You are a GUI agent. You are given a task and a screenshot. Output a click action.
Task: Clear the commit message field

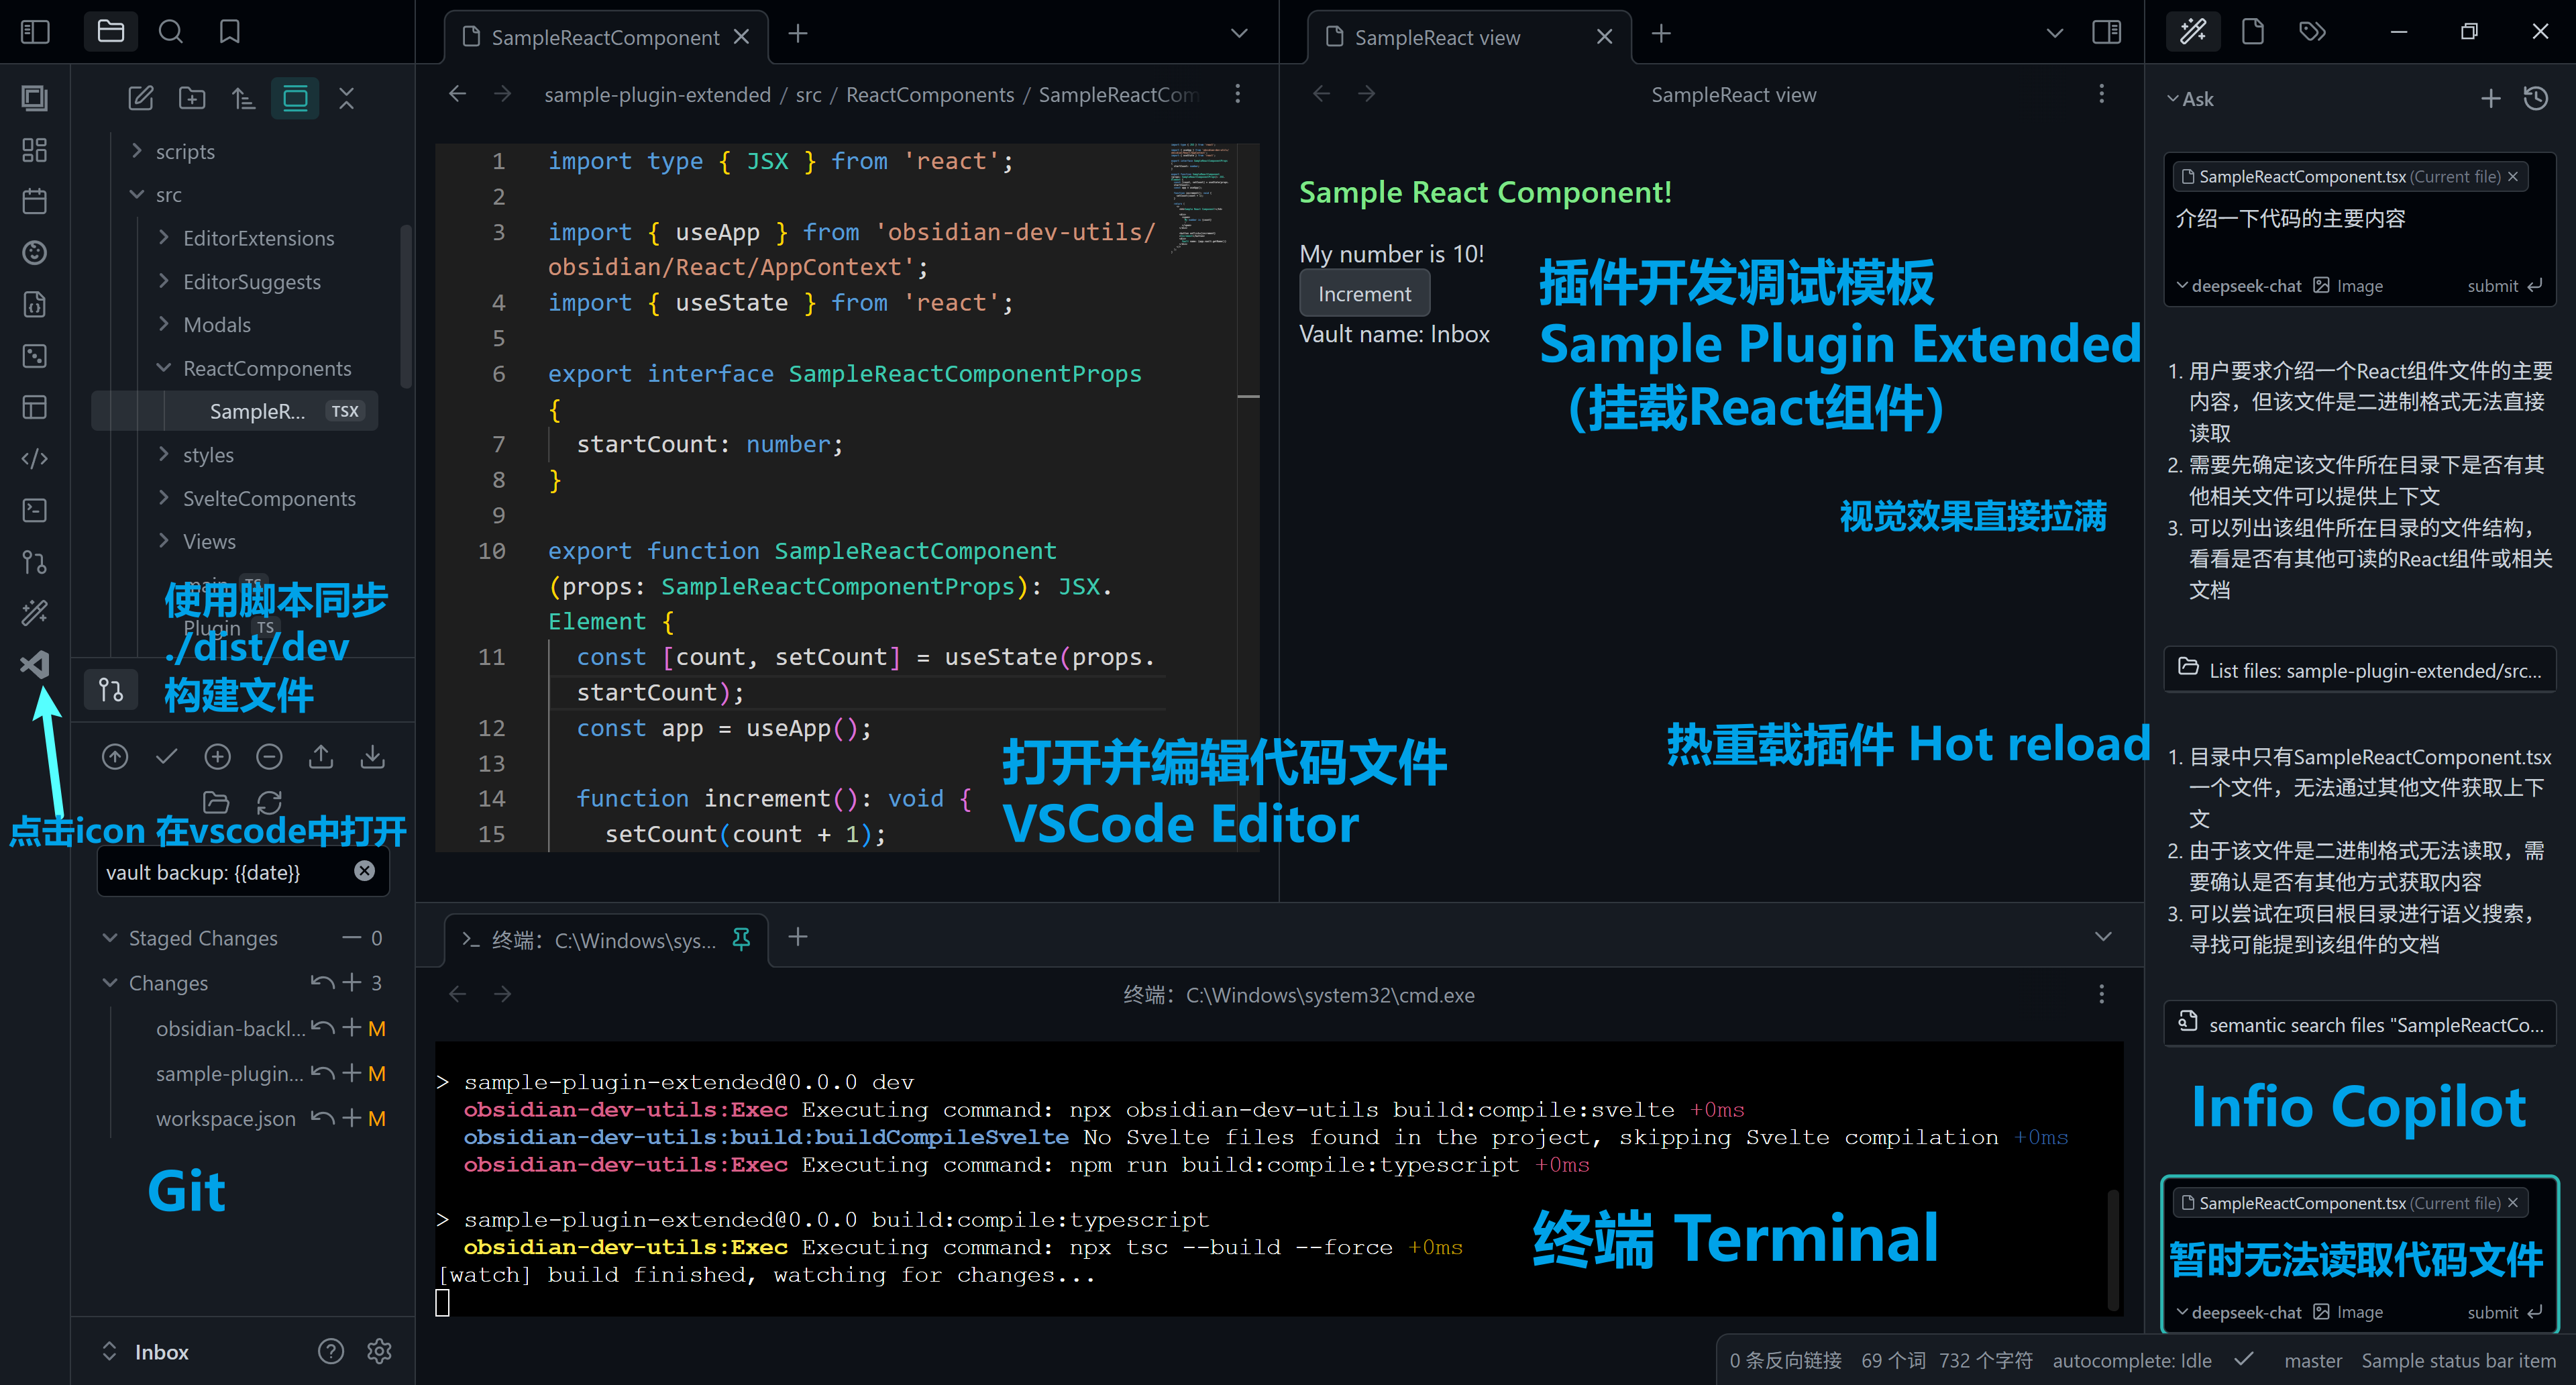[365, 871]
